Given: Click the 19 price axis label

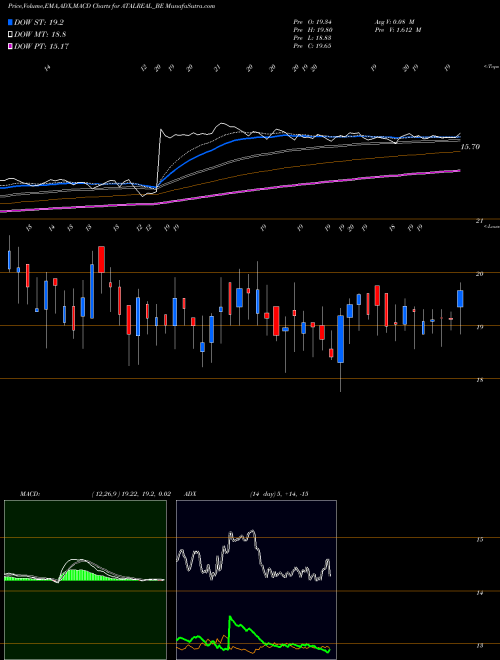Looking at the screenshot, I should click(479, 327).
